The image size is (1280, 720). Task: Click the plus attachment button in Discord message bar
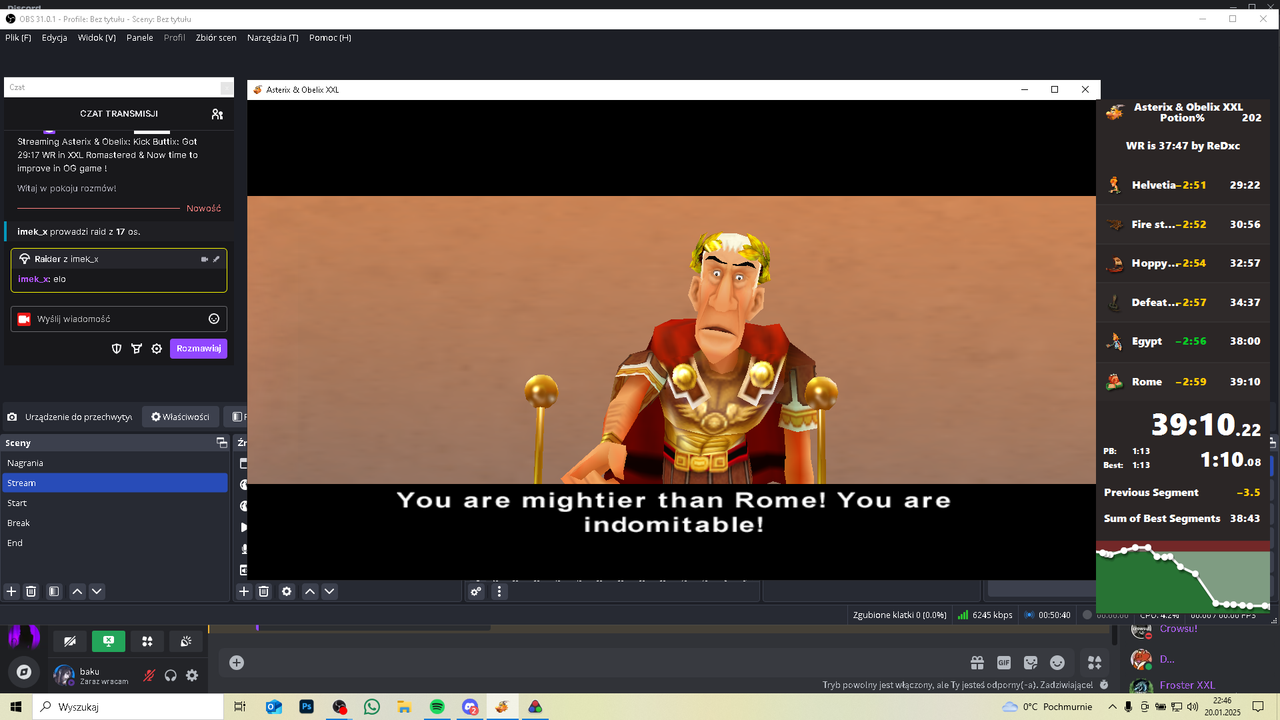236,663
